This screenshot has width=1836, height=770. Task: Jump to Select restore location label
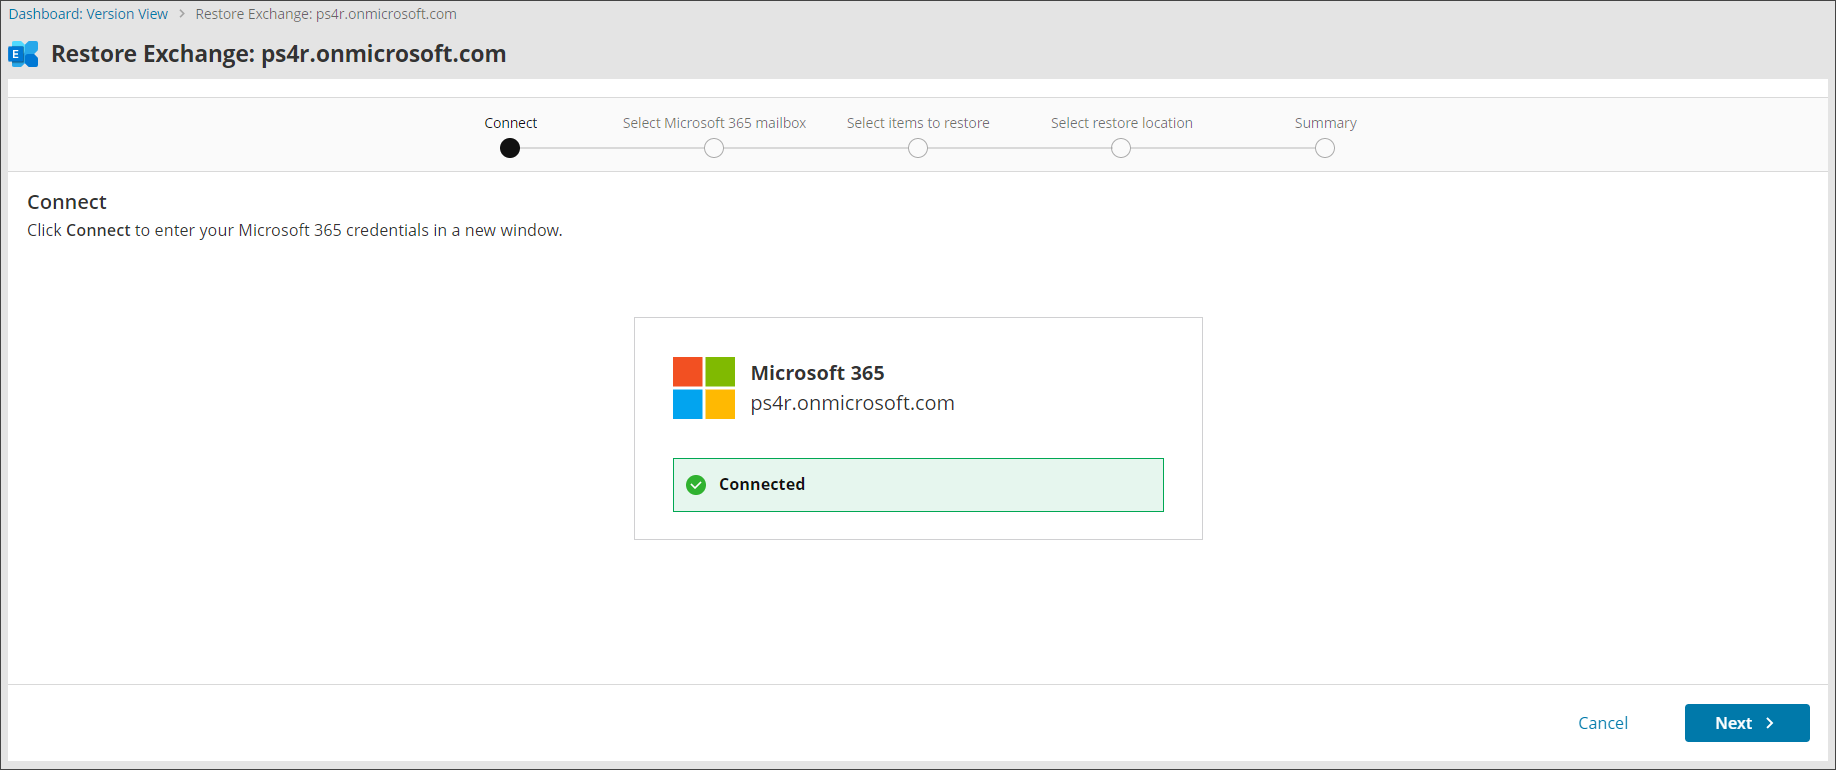click(x=1121, y=123)
